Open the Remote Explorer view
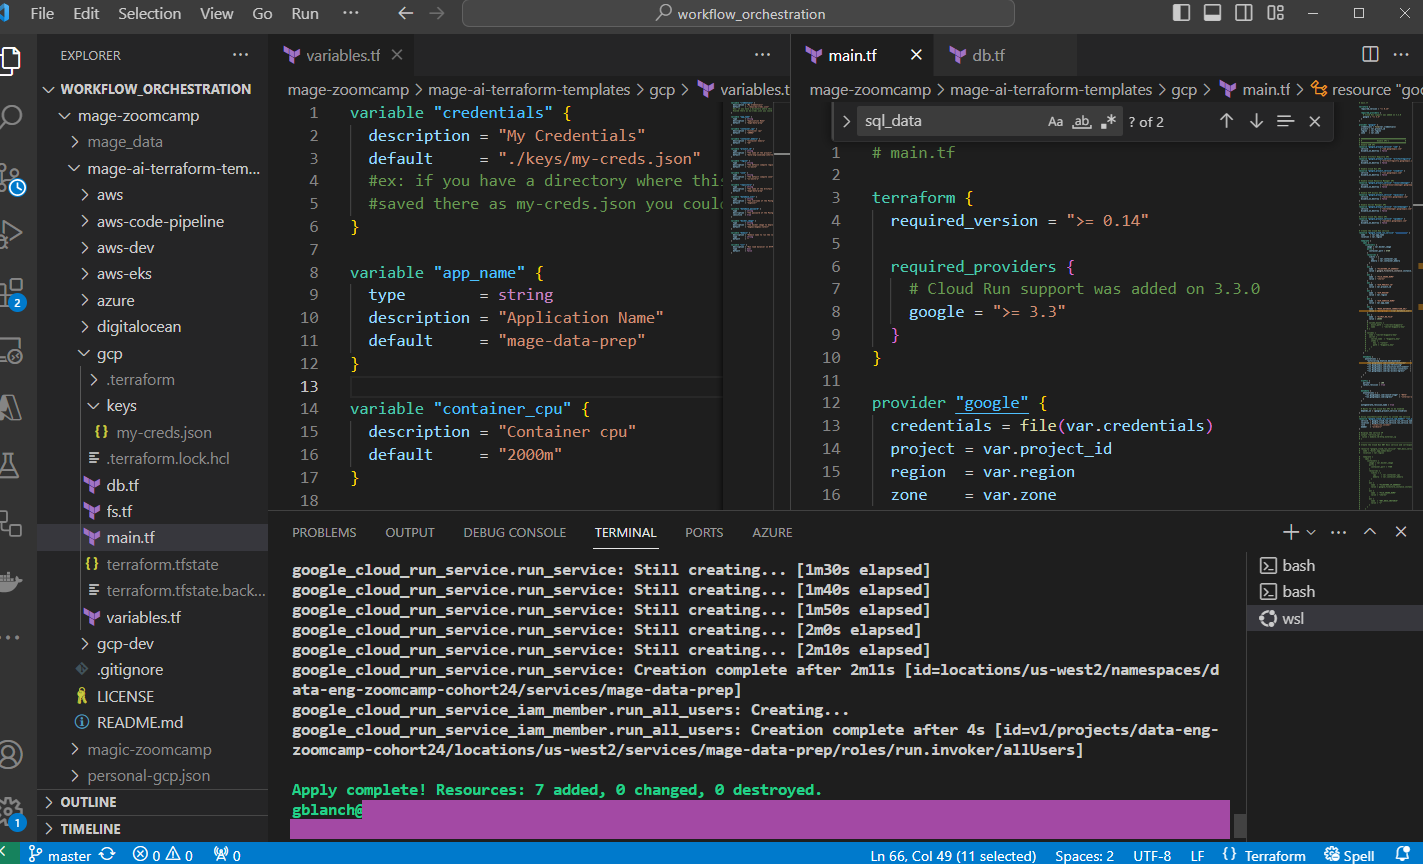1423x864 pixels. click(x=10, y=350)
